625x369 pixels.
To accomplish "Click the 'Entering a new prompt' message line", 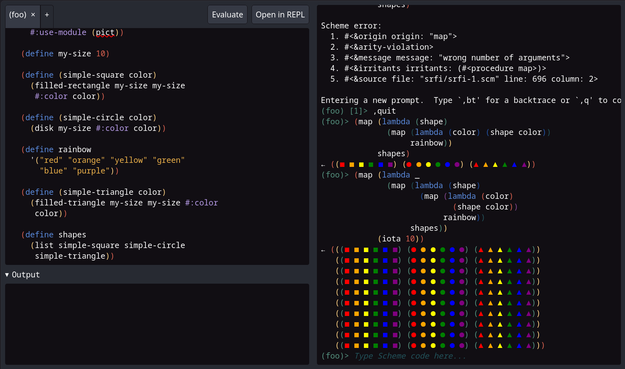I will [471, 100].
